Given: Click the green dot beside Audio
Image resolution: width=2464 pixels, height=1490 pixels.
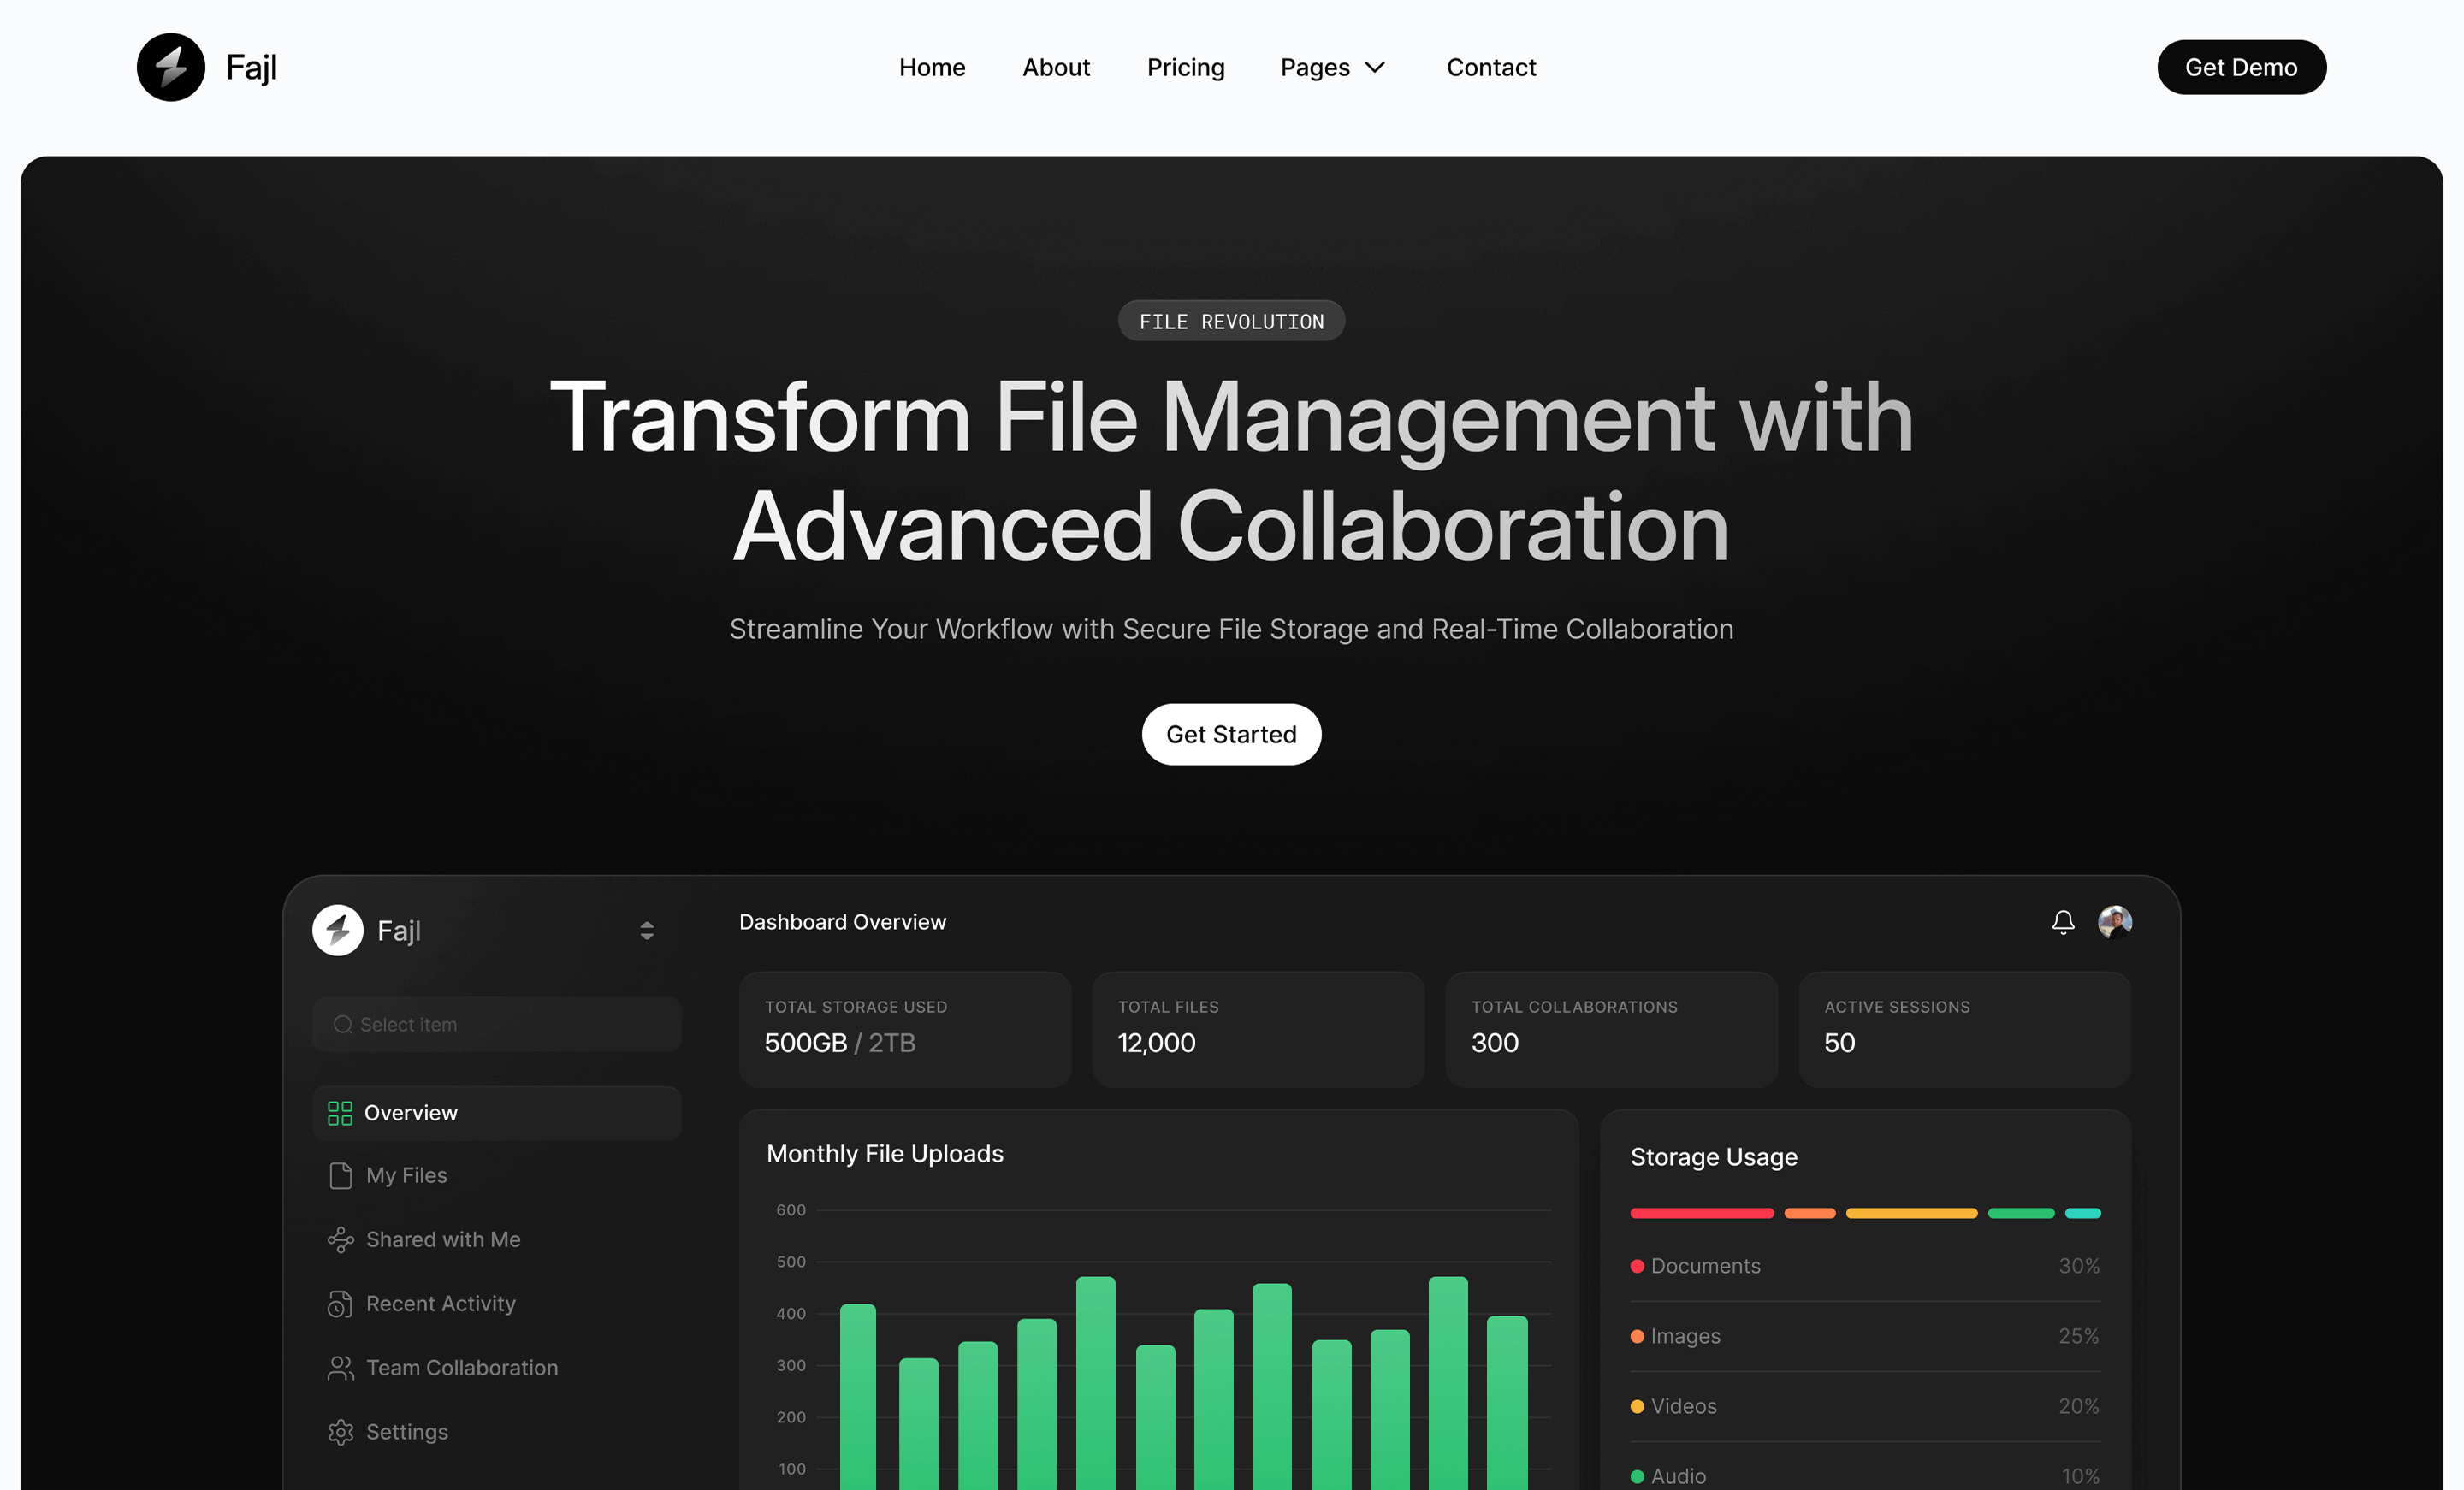Looking at the screenshot, I should [1637, 1476].
